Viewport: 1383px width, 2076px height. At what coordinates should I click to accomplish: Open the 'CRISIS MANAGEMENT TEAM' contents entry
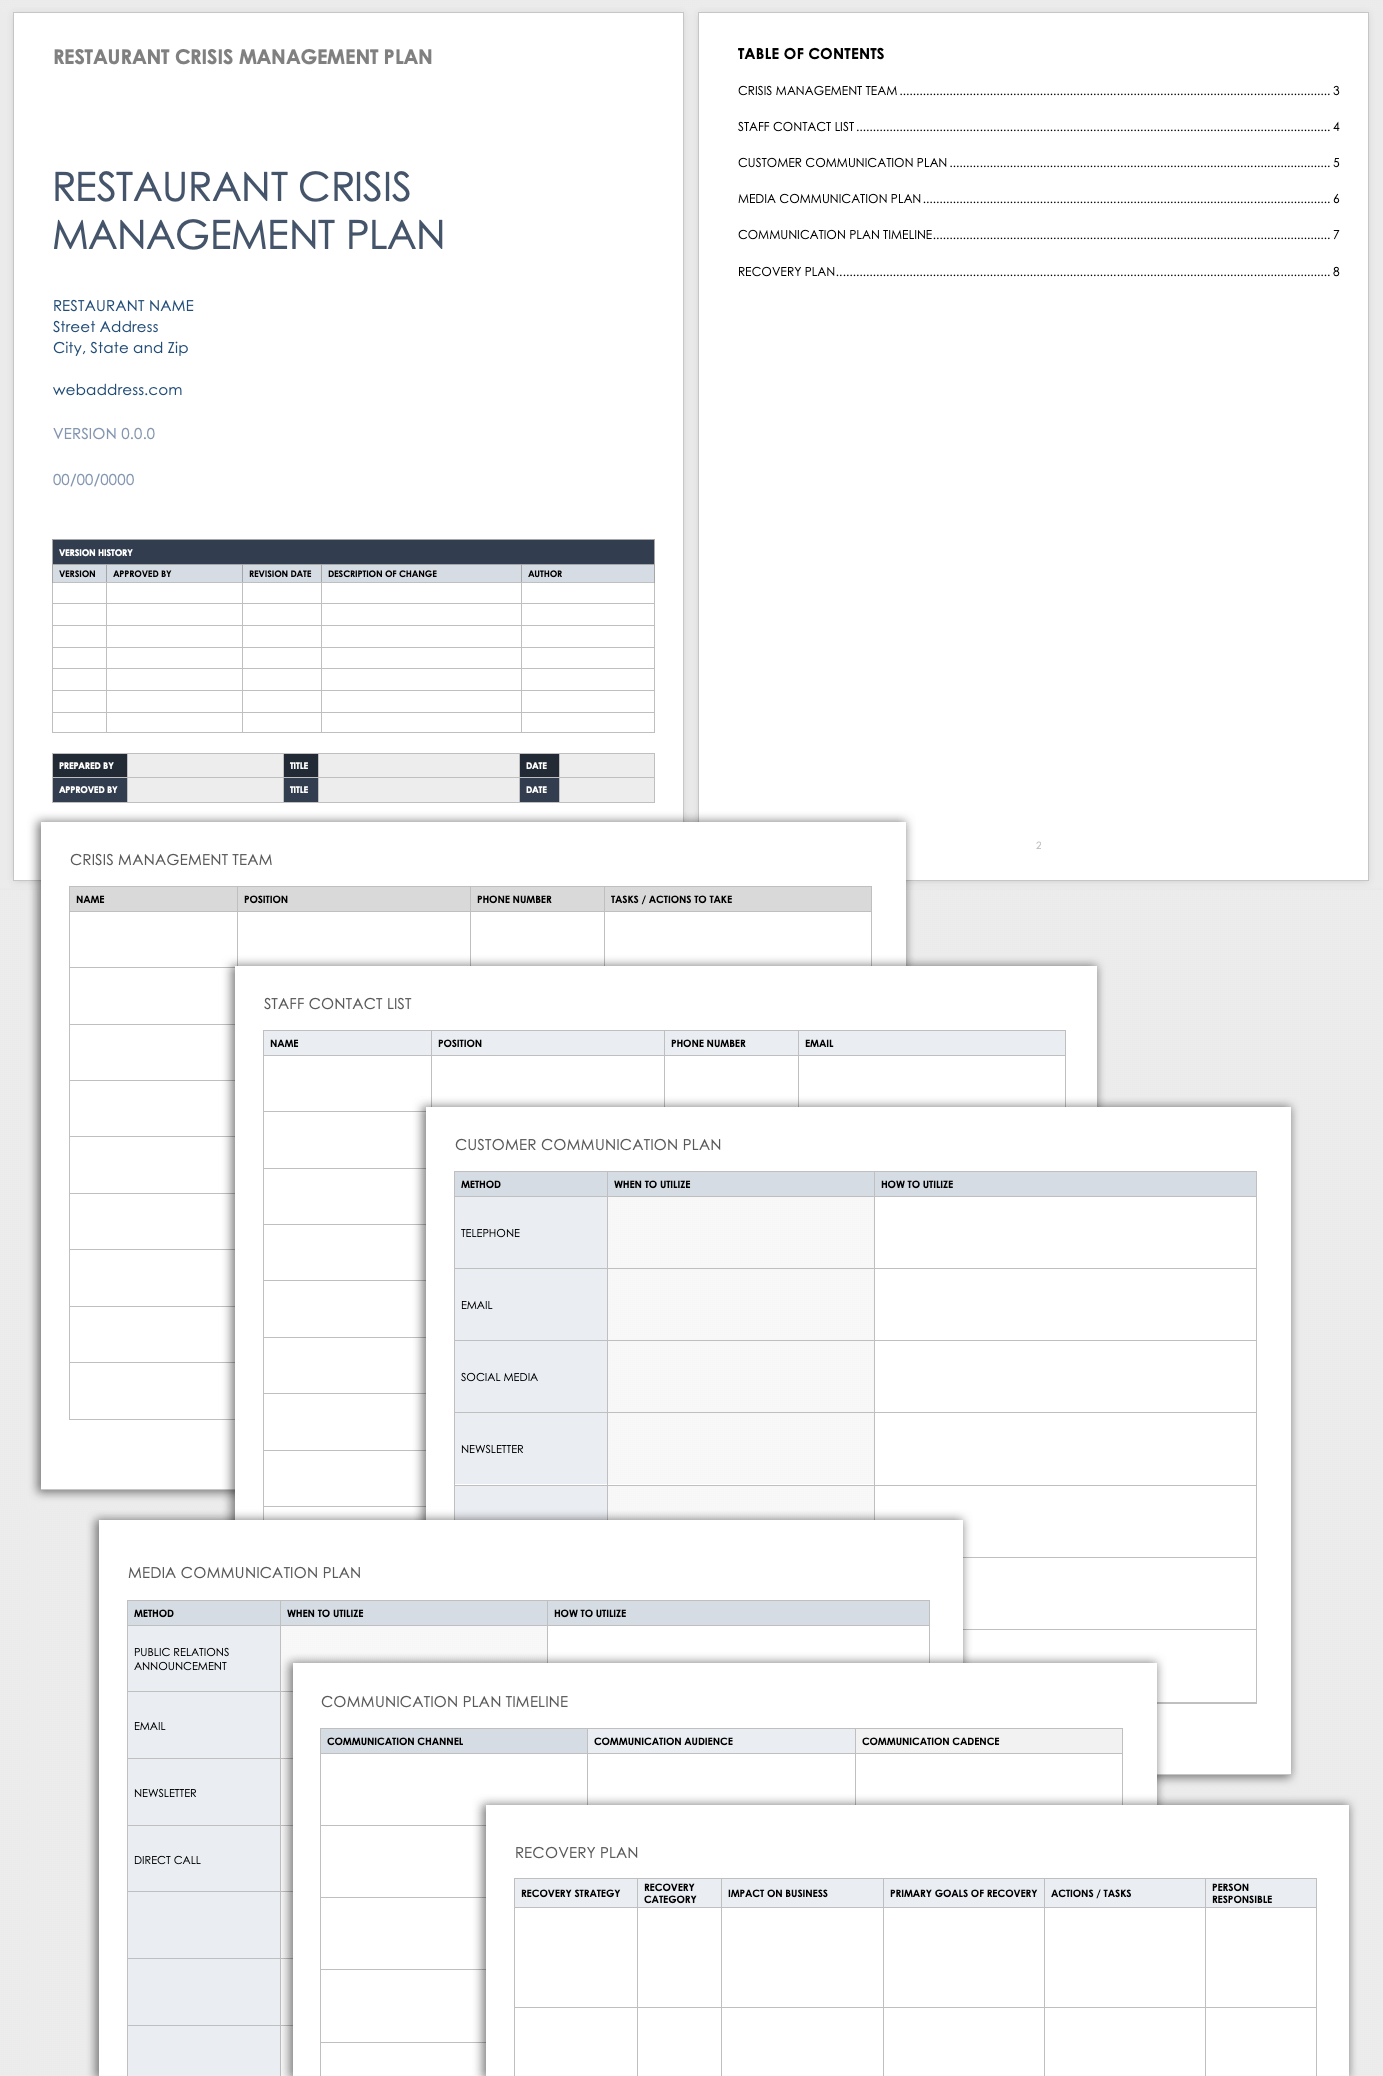click(1038, 91)
